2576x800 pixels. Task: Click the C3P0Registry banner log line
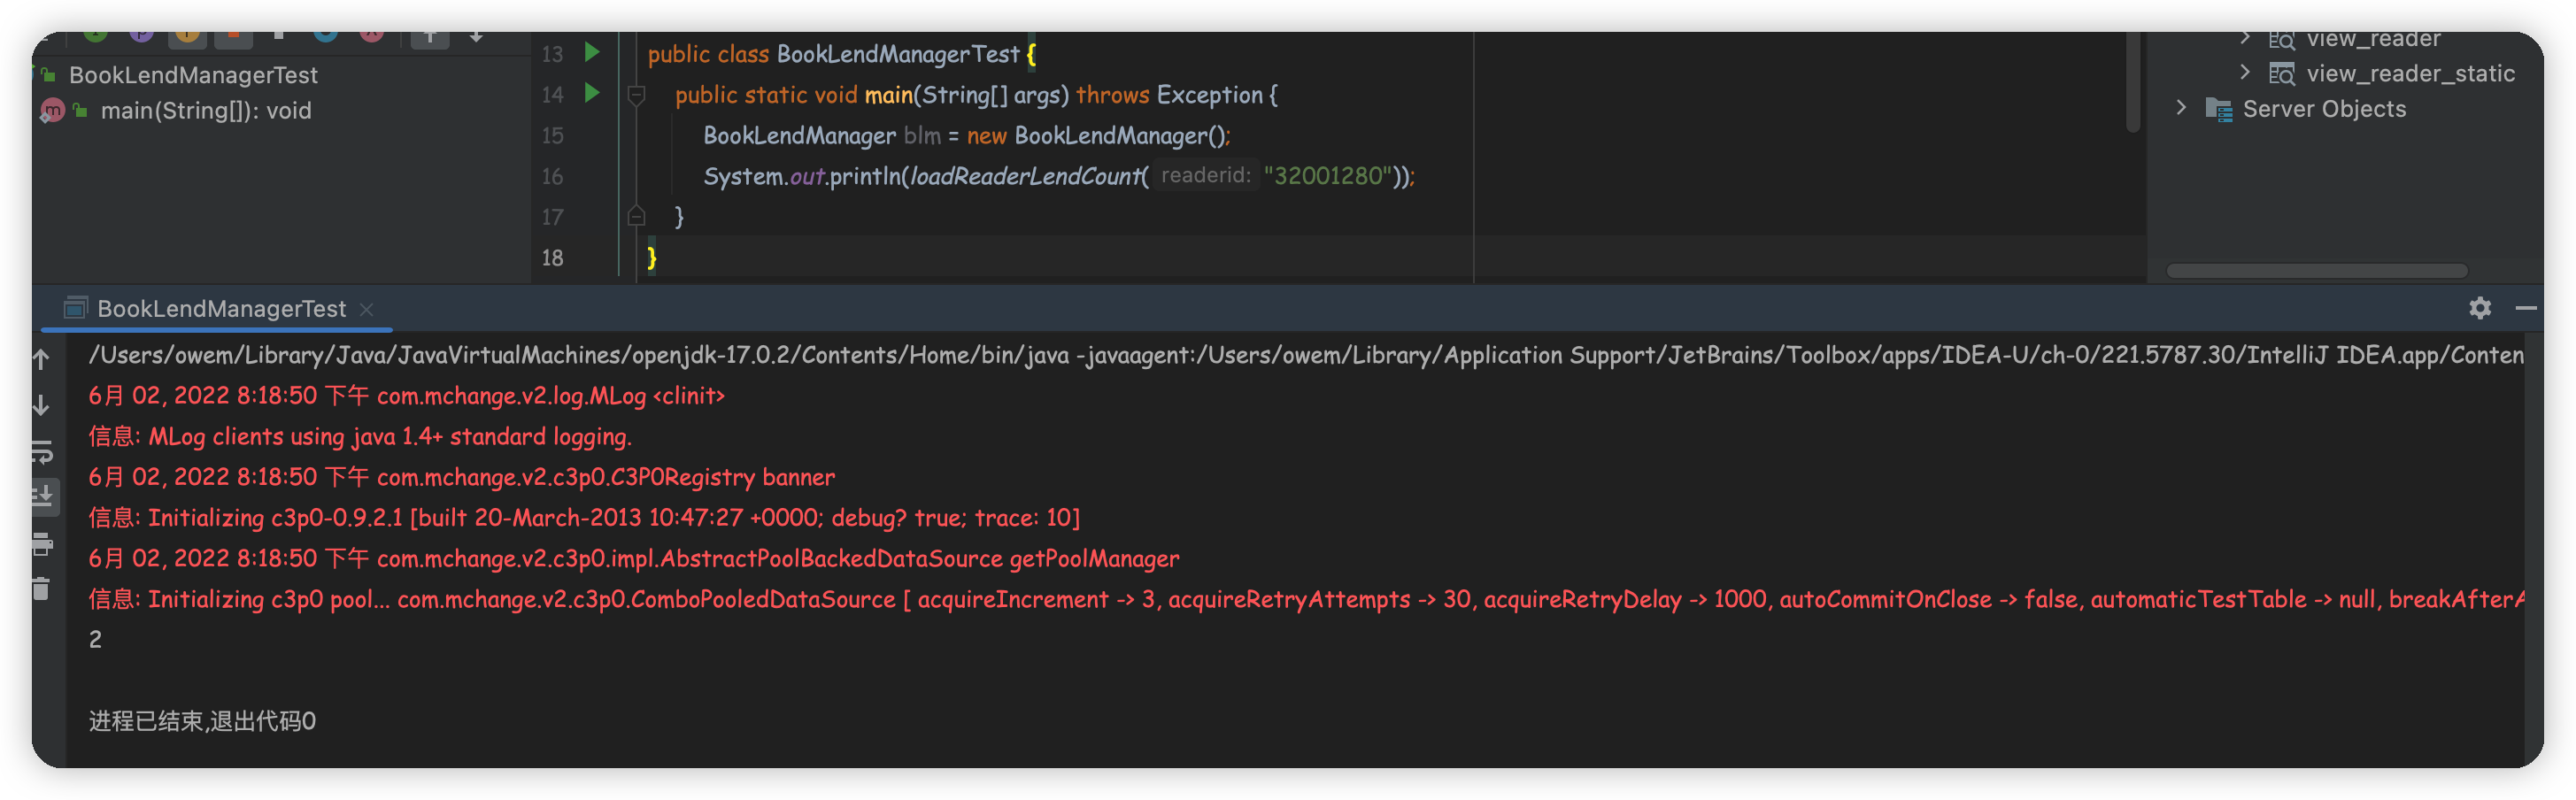[x=461, y=477]
